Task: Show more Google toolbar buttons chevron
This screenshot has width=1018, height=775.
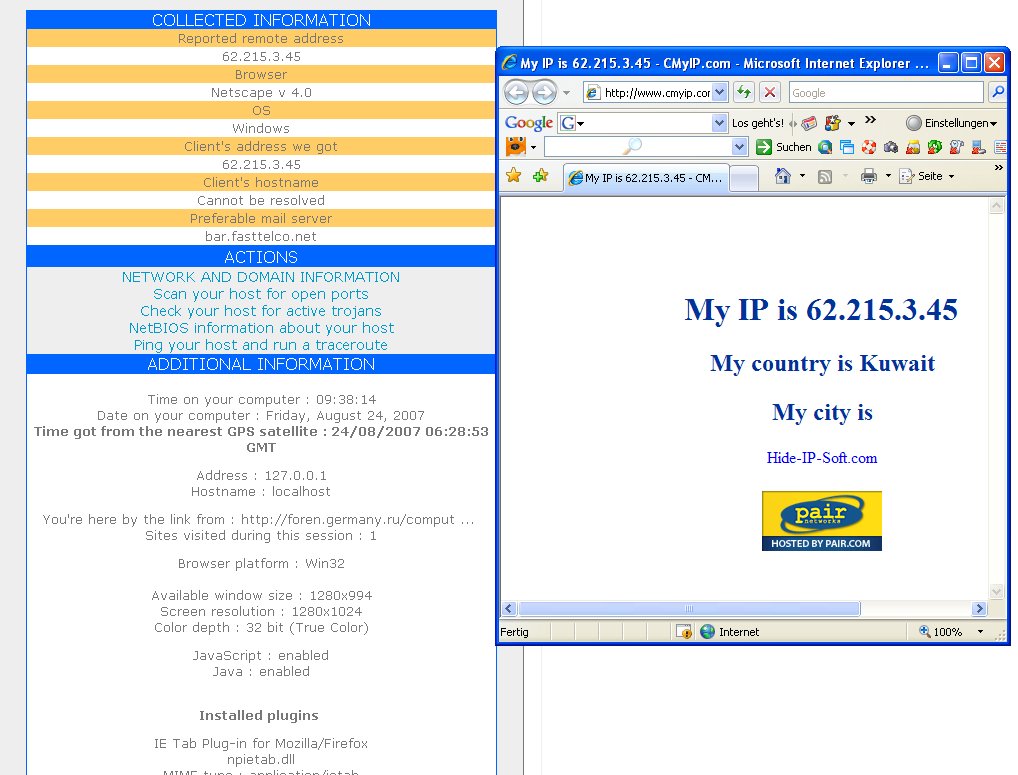Action: 871,120
